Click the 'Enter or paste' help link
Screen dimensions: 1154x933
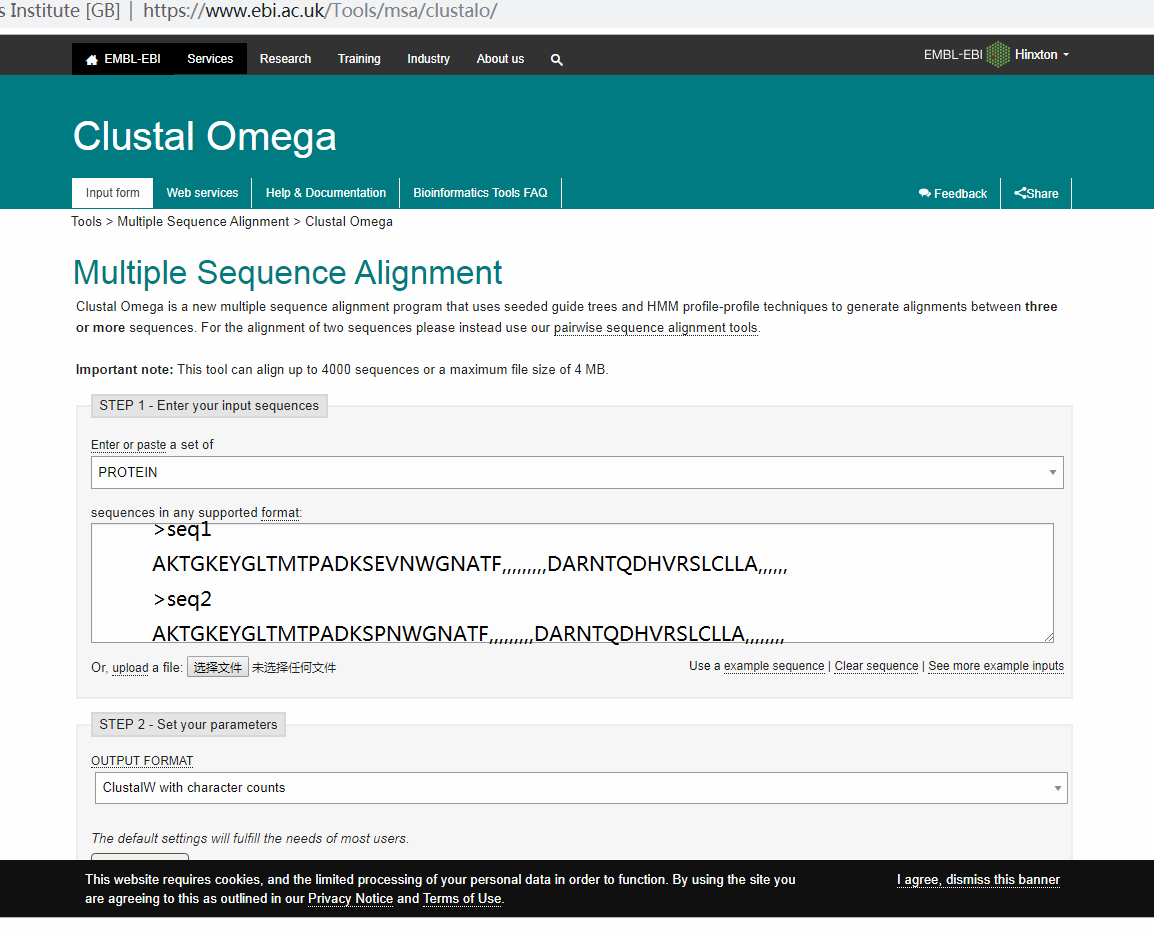[x=129, y=445]
